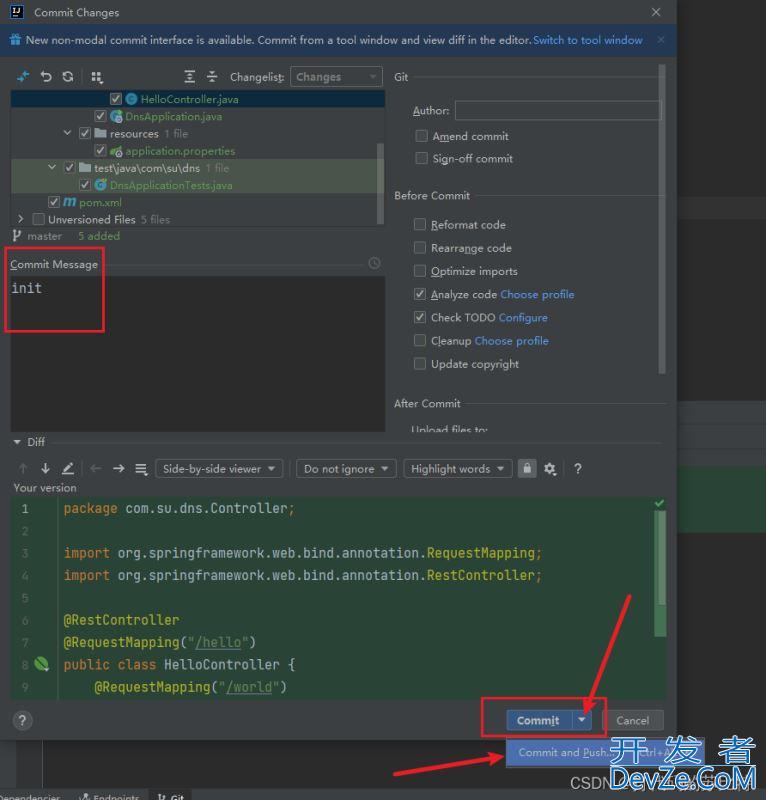Click the Expand All tree icon
Image resolution: width=766 pixels, height=800 pixels.
189,77
